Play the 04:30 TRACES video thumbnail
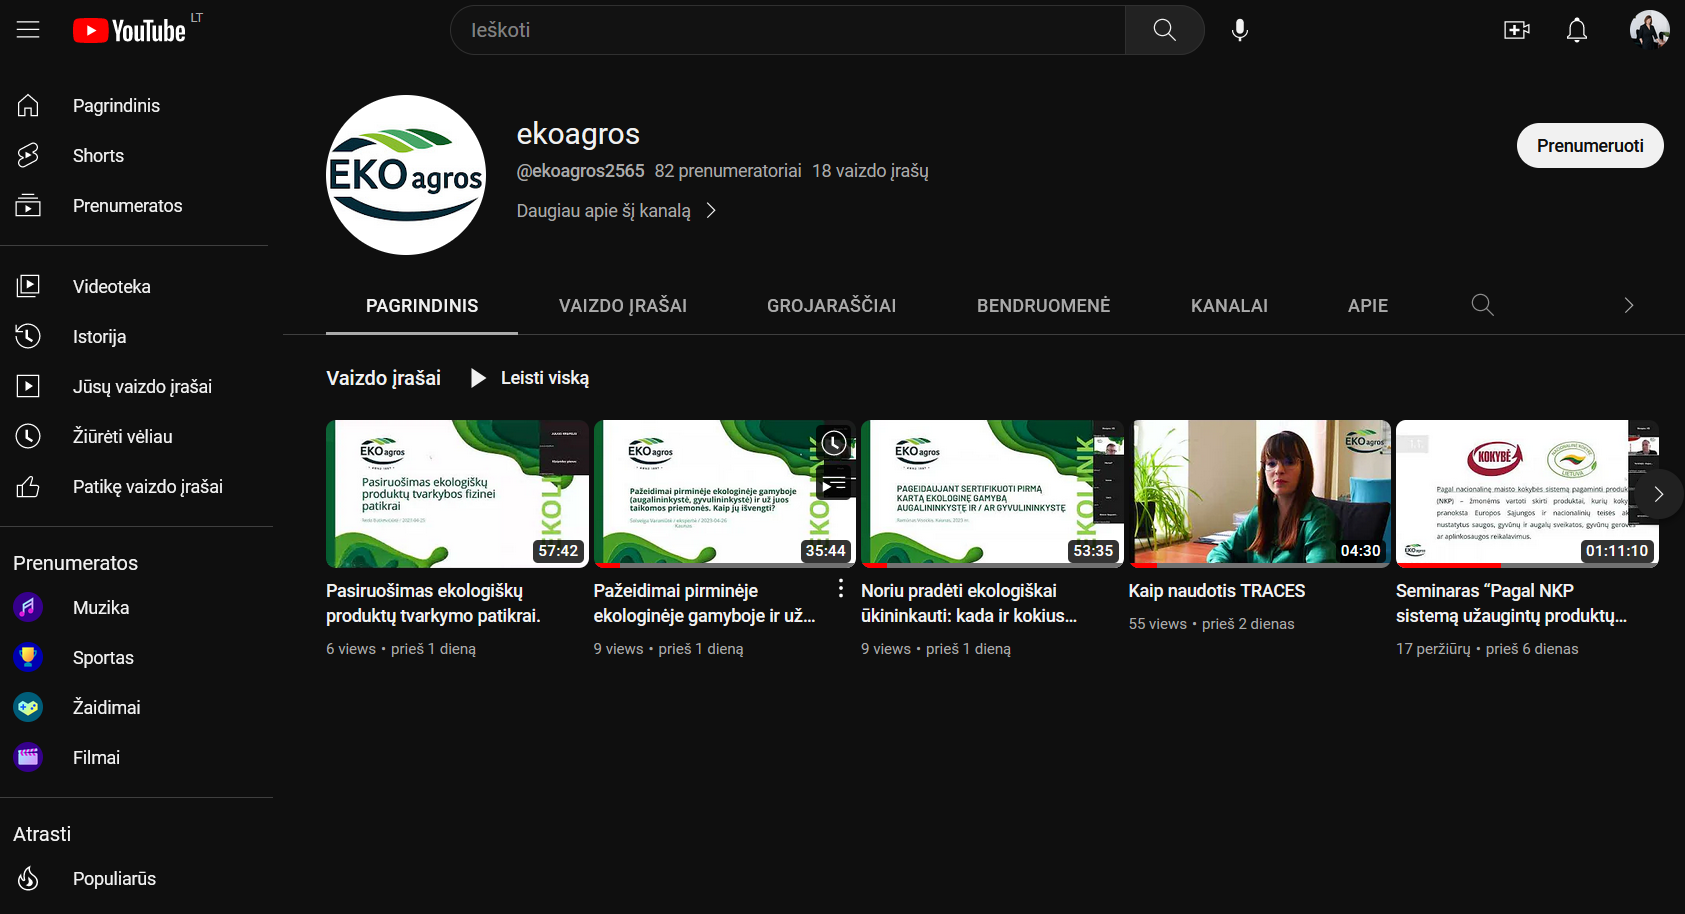The height and width of the screenshot is (914, 1685). [x=1260, y=494]
